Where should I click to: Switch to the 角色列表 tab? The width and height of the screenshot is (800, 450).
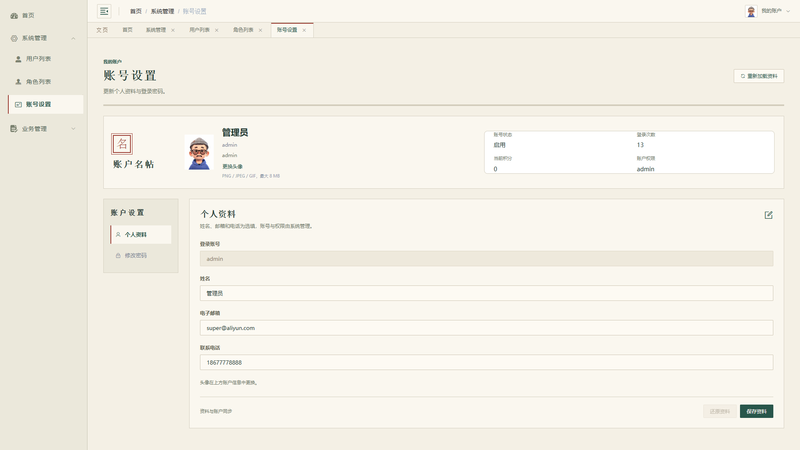(x=243, y=30)
